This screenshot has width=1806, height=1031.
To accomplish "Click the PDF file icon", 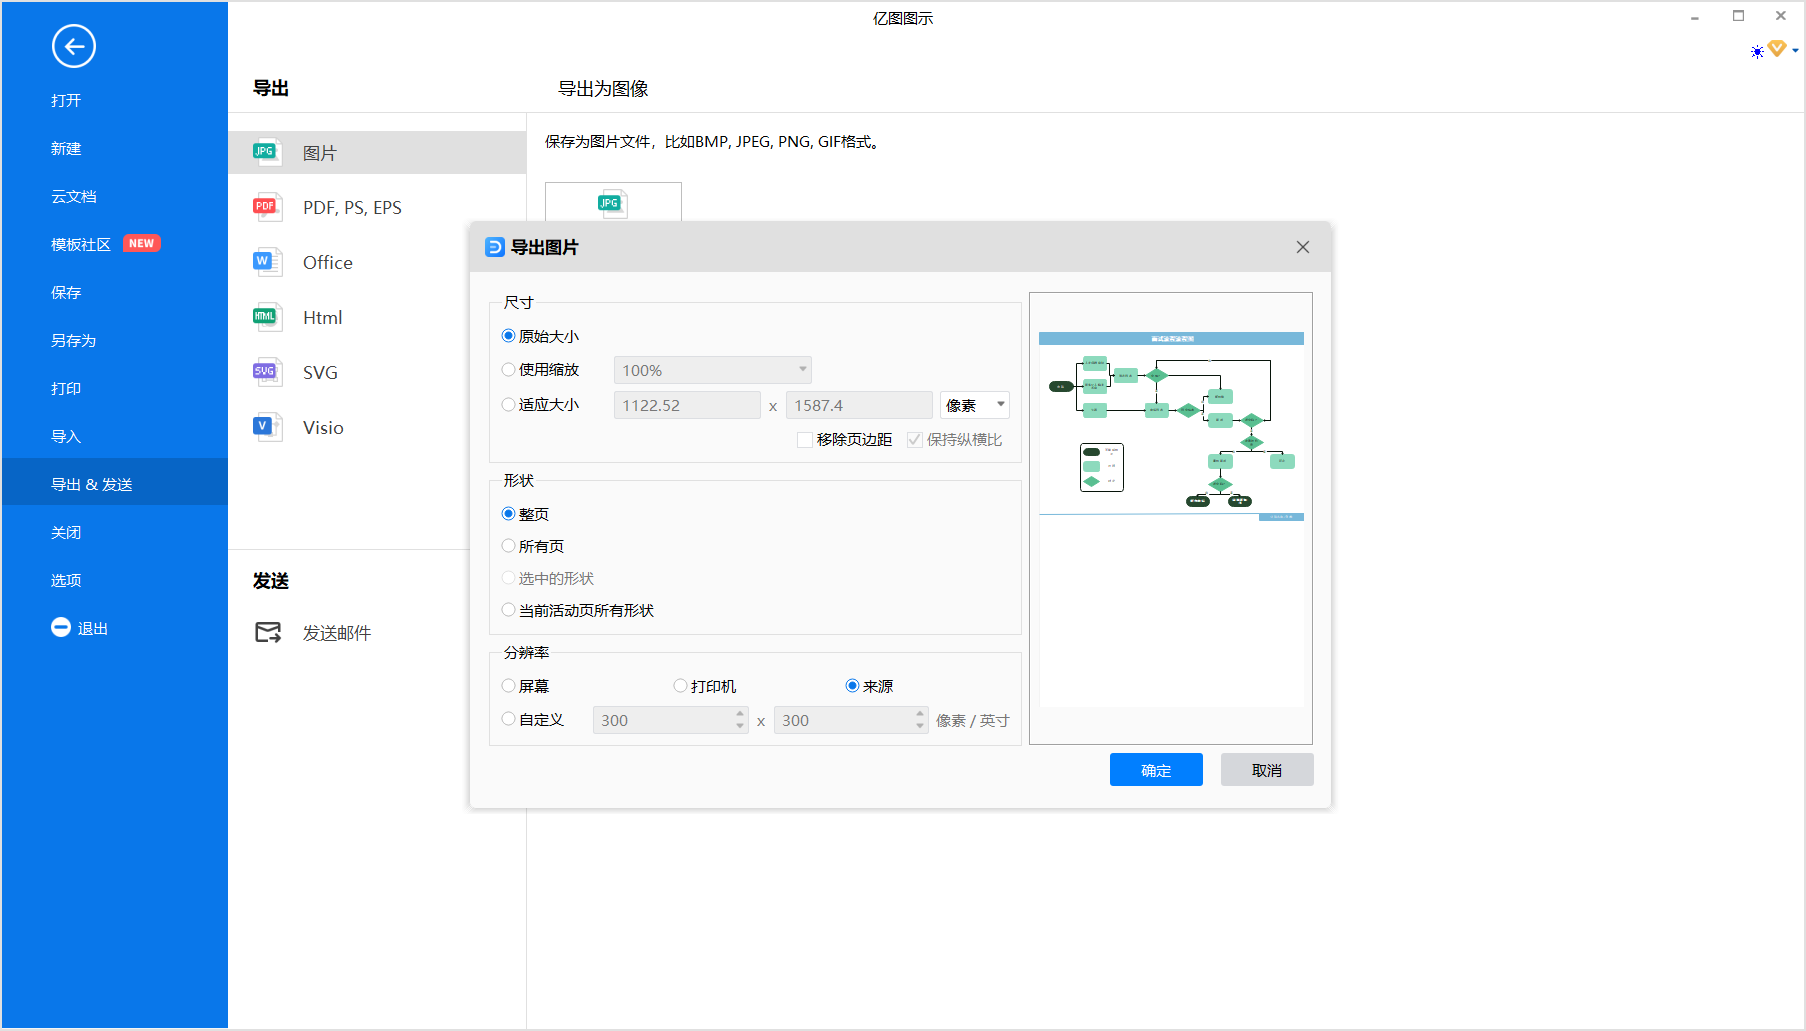I will pyautogui.click(x=266, y=207).
